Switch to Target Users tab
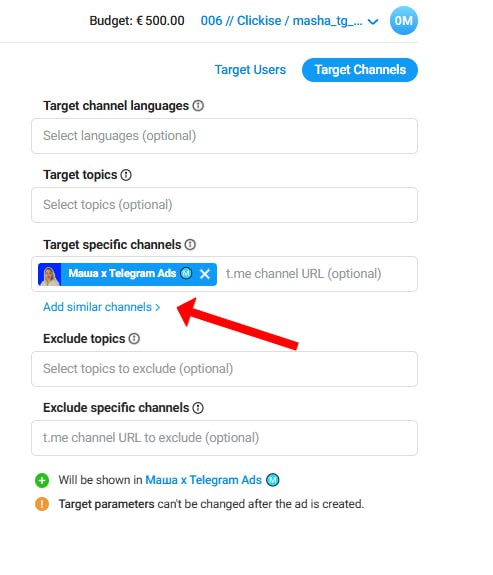The height and width of the screenshot is (575, 493). pyautogui.click(x=250, y=70)
